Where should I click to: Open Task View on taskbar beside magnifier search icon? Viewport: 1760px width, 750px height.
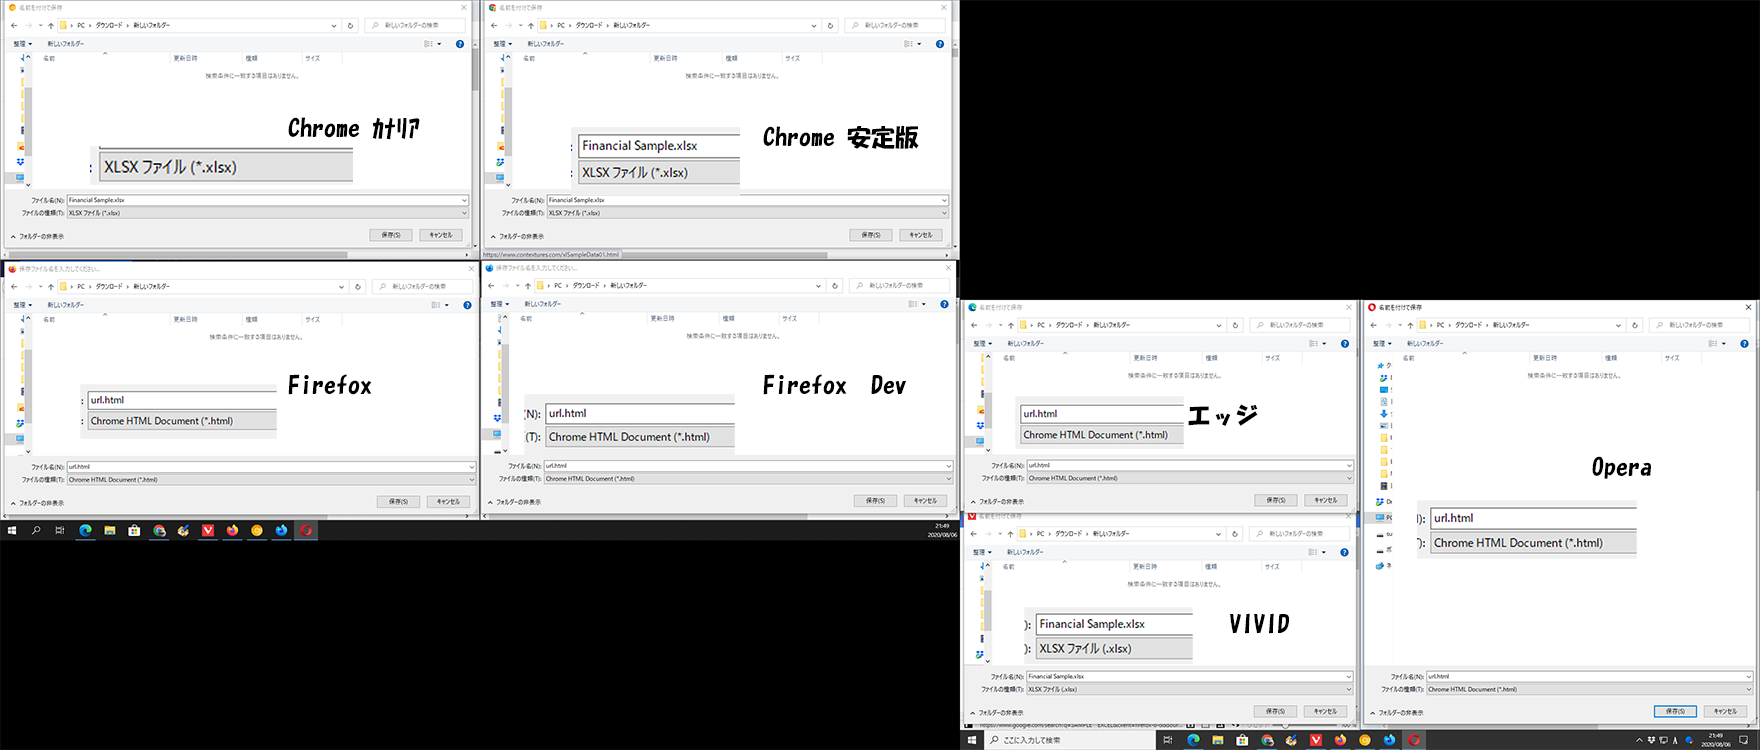coord(60,531)
